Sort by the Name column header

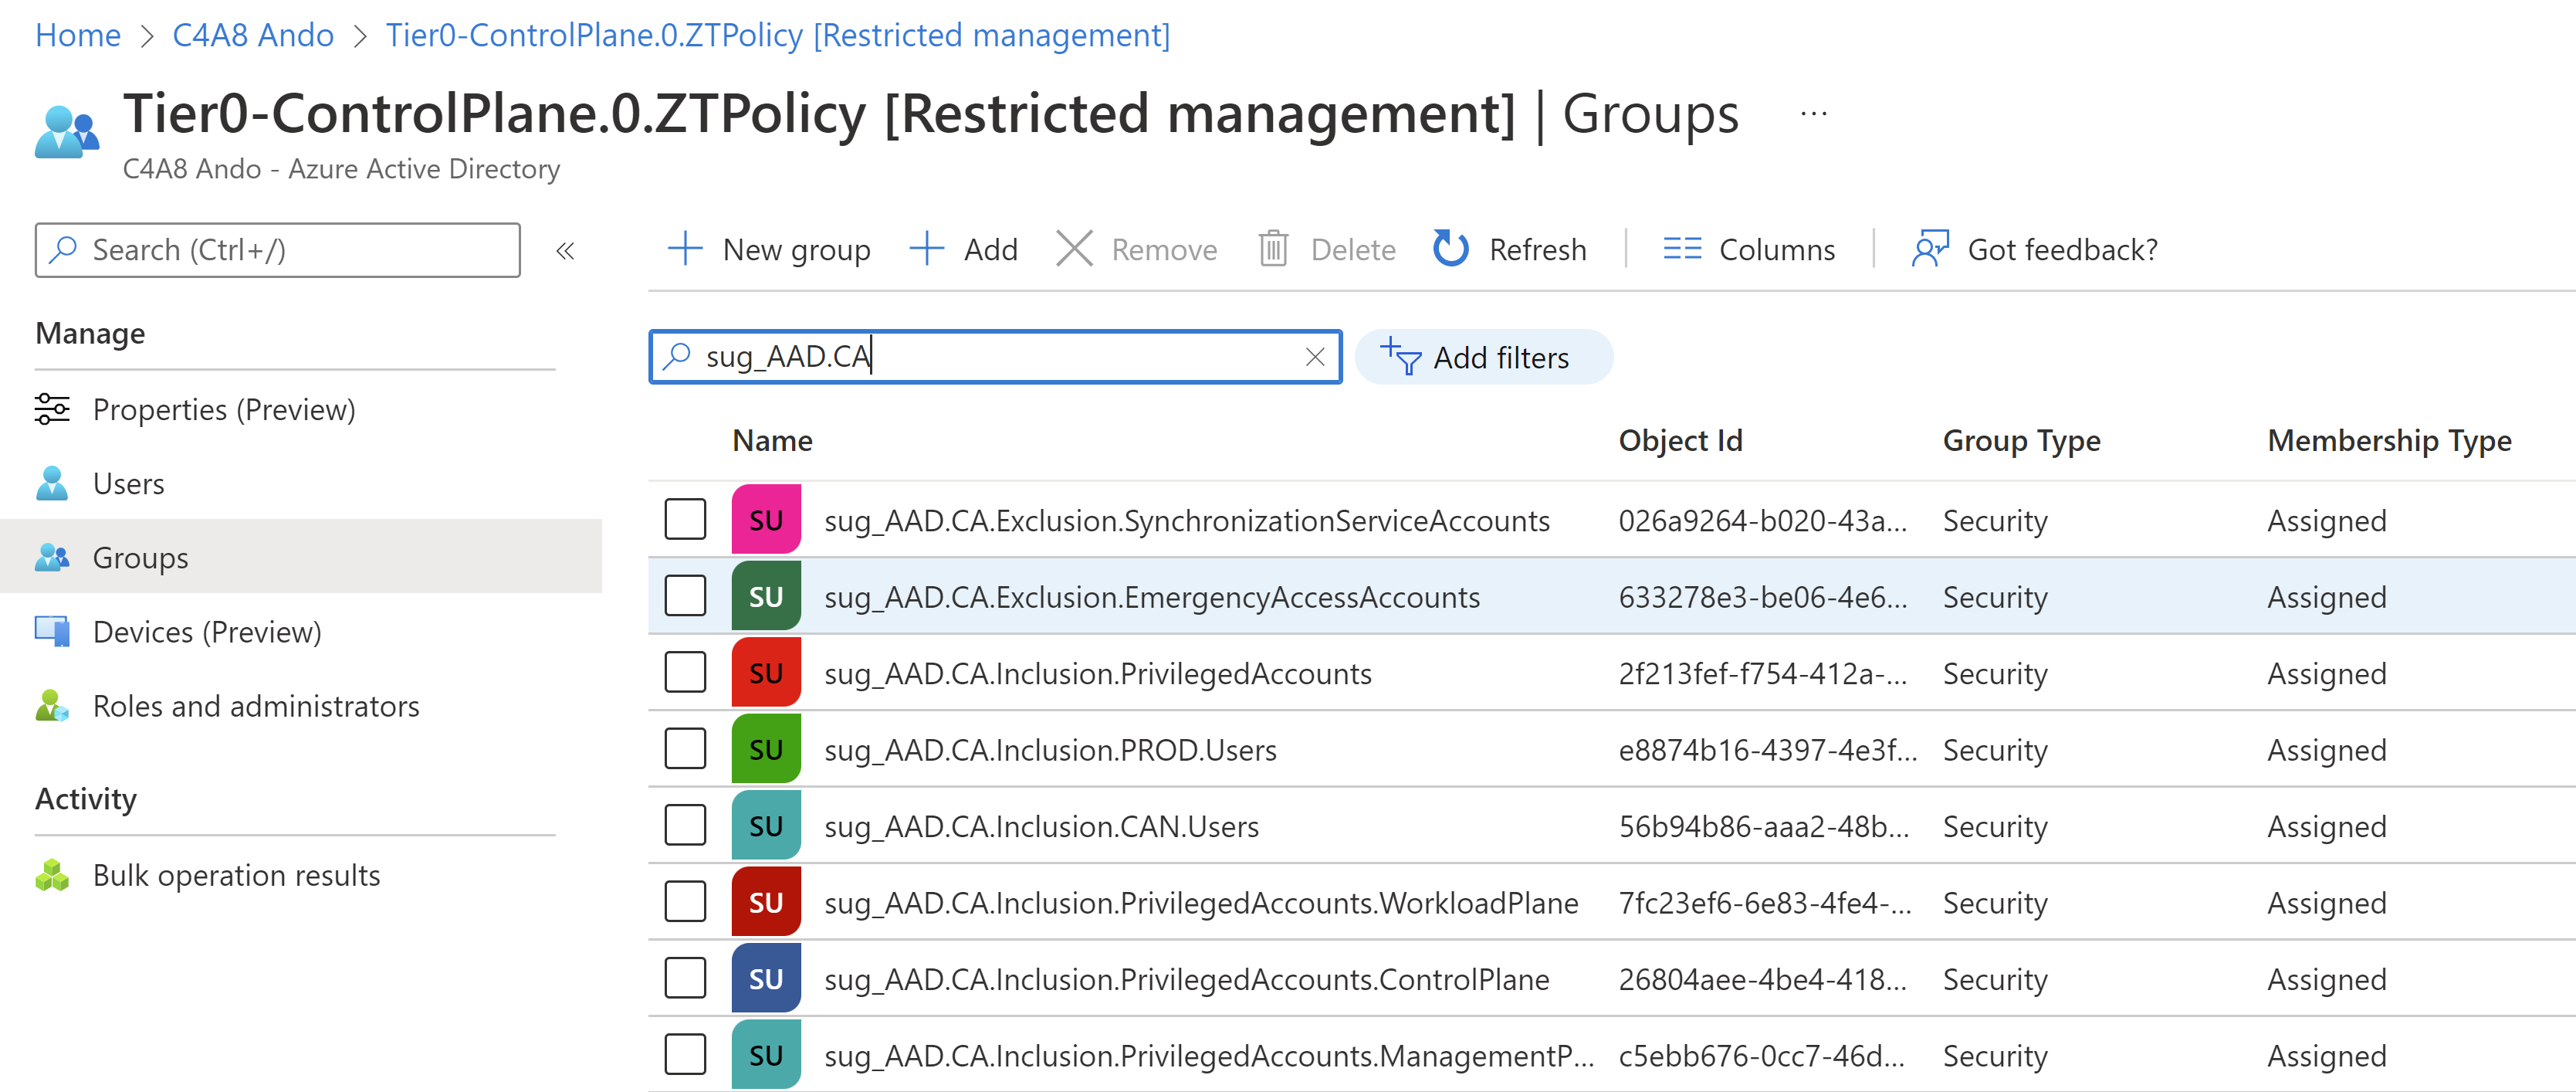(772, 440)
